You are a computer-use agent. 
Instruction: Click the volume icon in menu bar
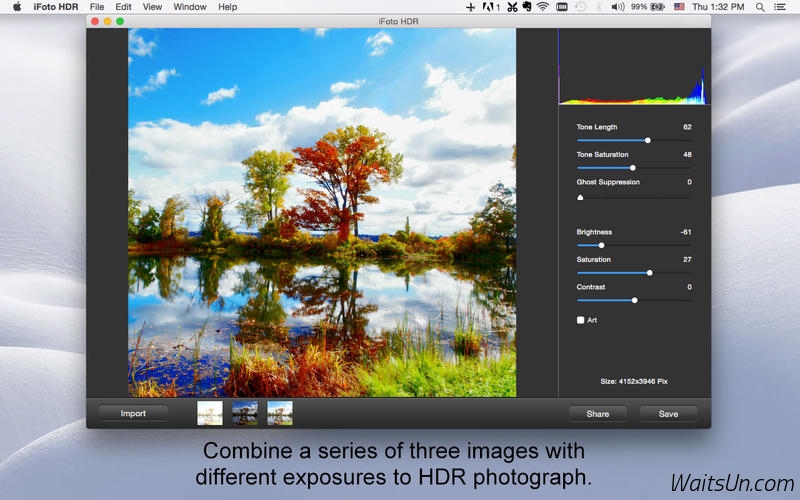(618, 7)
